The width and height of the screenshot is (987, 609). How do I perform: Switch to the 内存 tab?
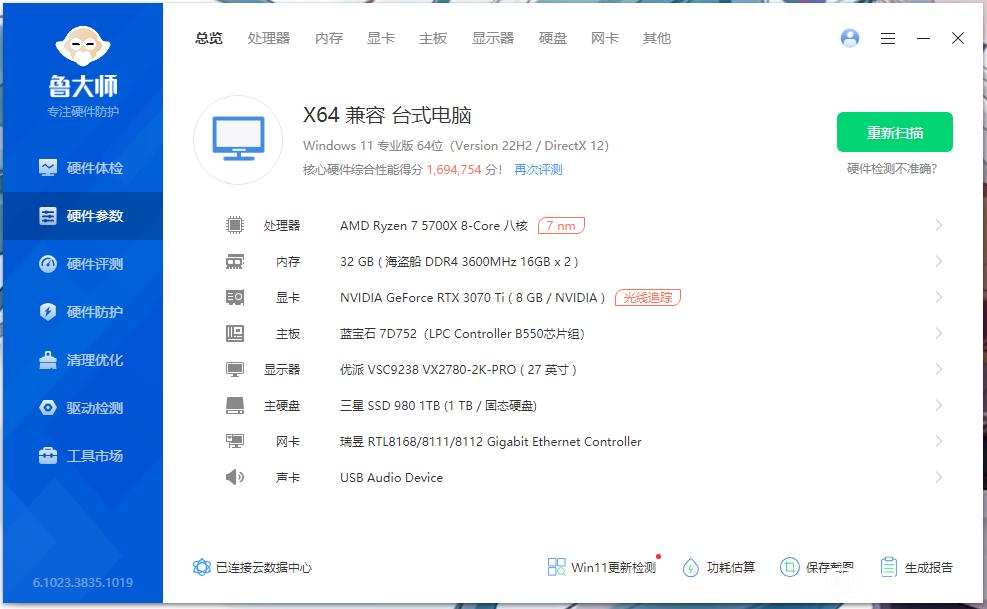329,38
